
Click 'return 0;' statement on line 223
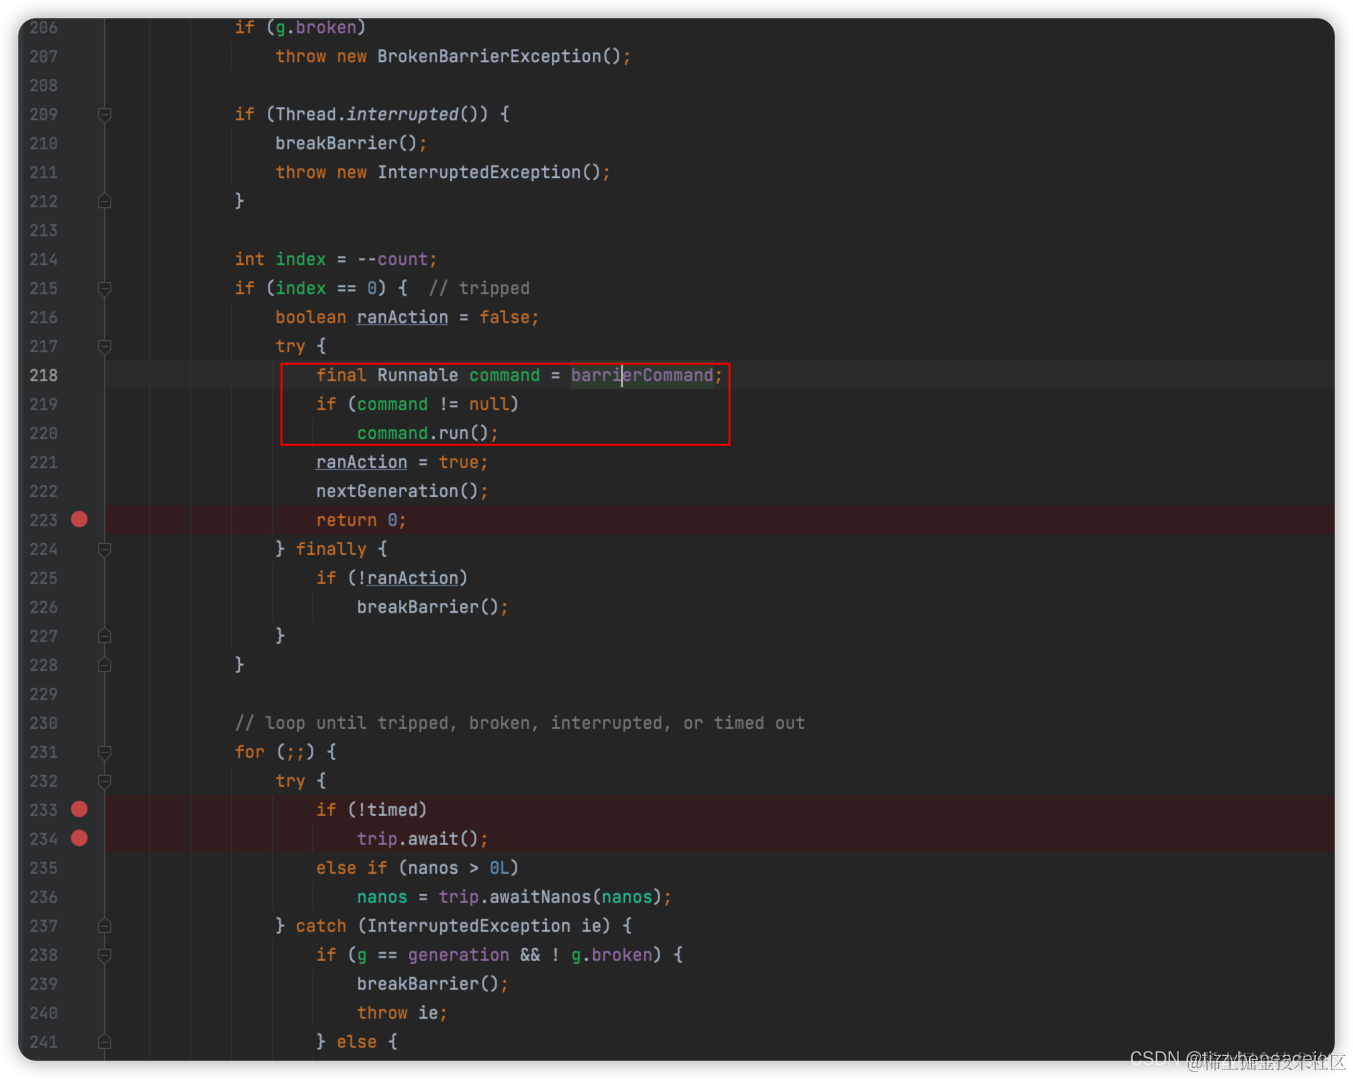click(x=361, y=520)
